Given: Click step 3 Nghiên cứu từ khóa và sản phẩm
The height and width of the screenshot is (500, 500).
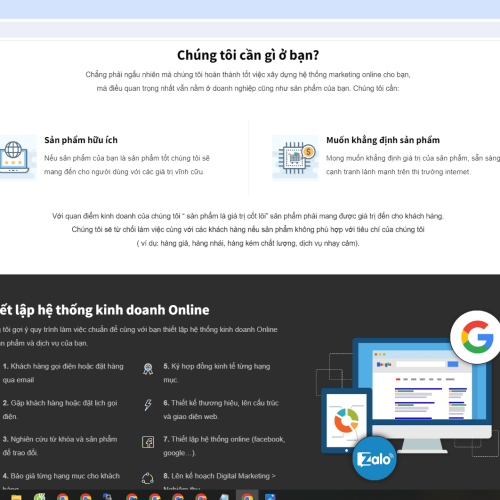Looking at the screenshot, I should [x=60, y=446].
